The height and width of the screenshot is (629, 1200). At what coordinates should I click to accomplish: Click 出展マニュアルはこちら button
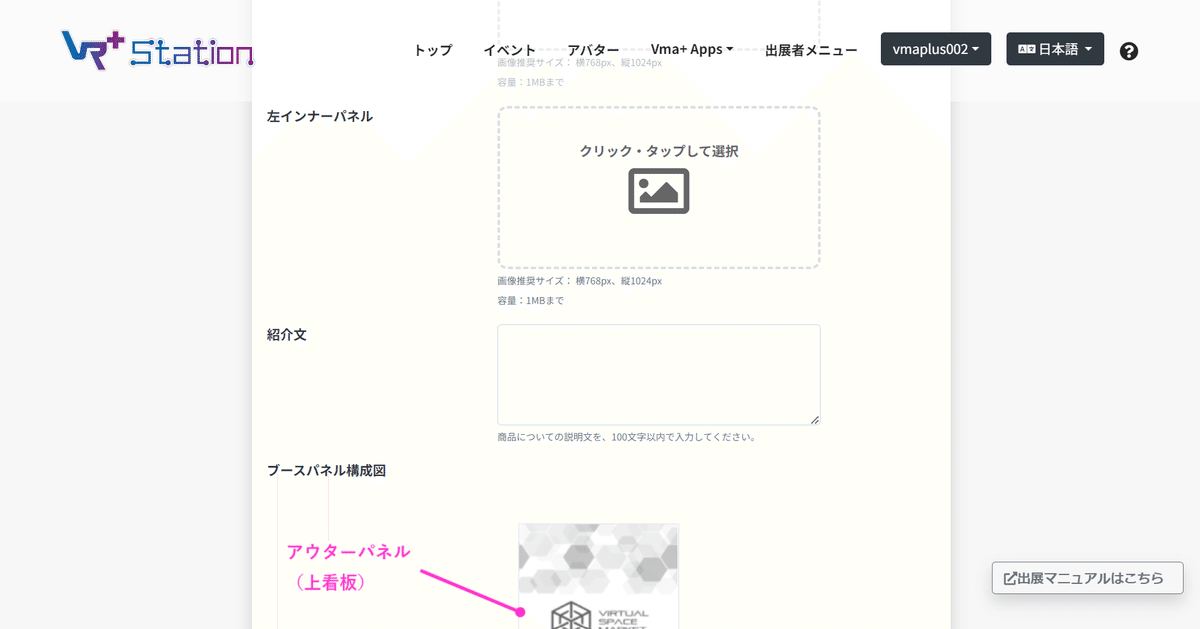[1087, 578]
